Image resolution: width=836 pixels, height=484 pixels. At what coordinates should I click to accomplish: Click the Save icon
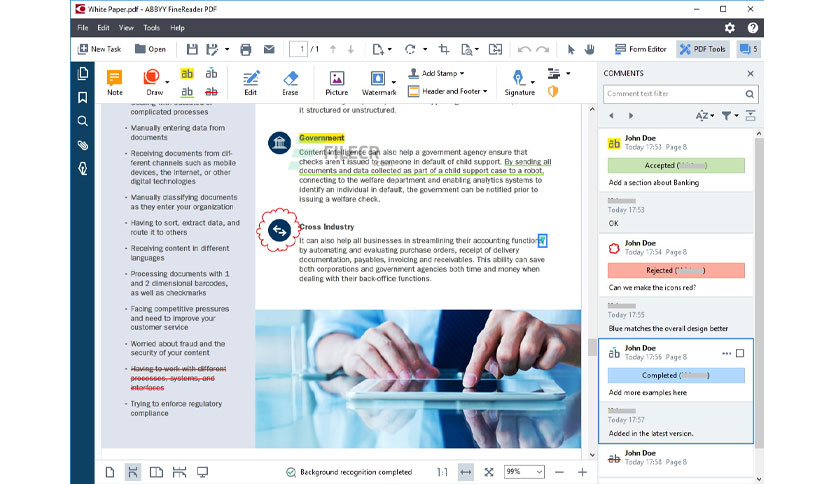192,49
